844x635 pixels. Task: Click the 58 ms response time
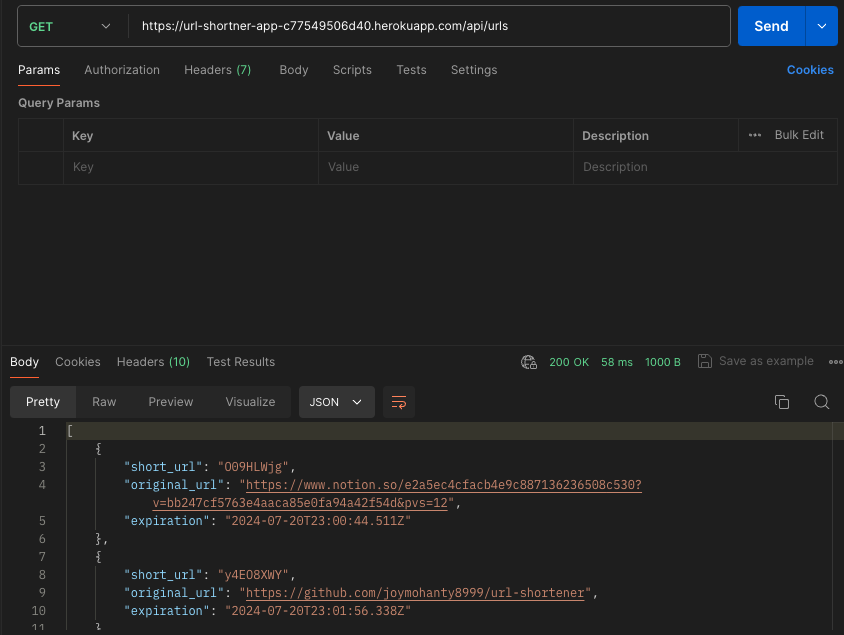click(617, 362)
